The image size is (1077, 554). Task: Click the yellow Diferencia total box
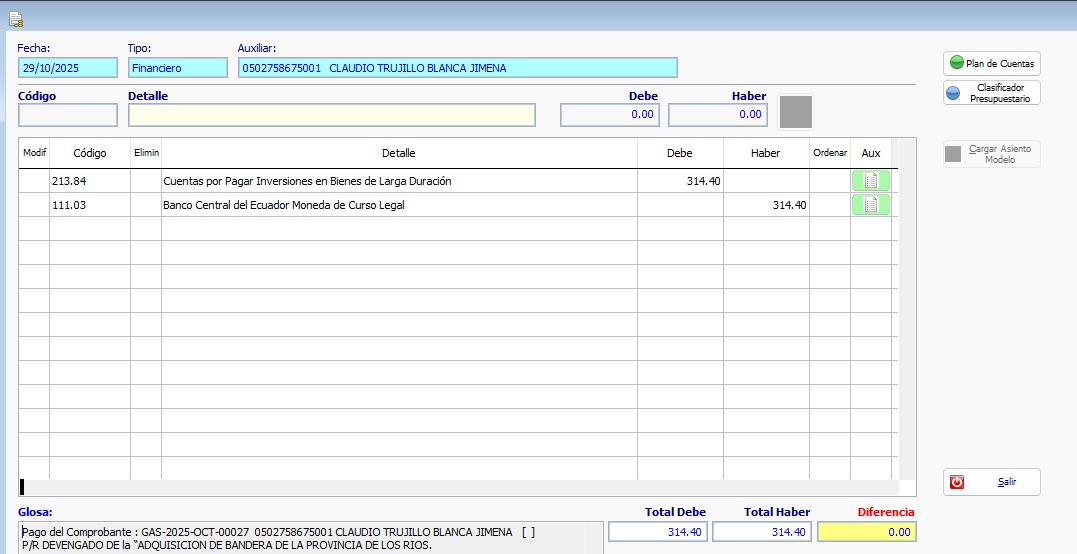(866, 531)
